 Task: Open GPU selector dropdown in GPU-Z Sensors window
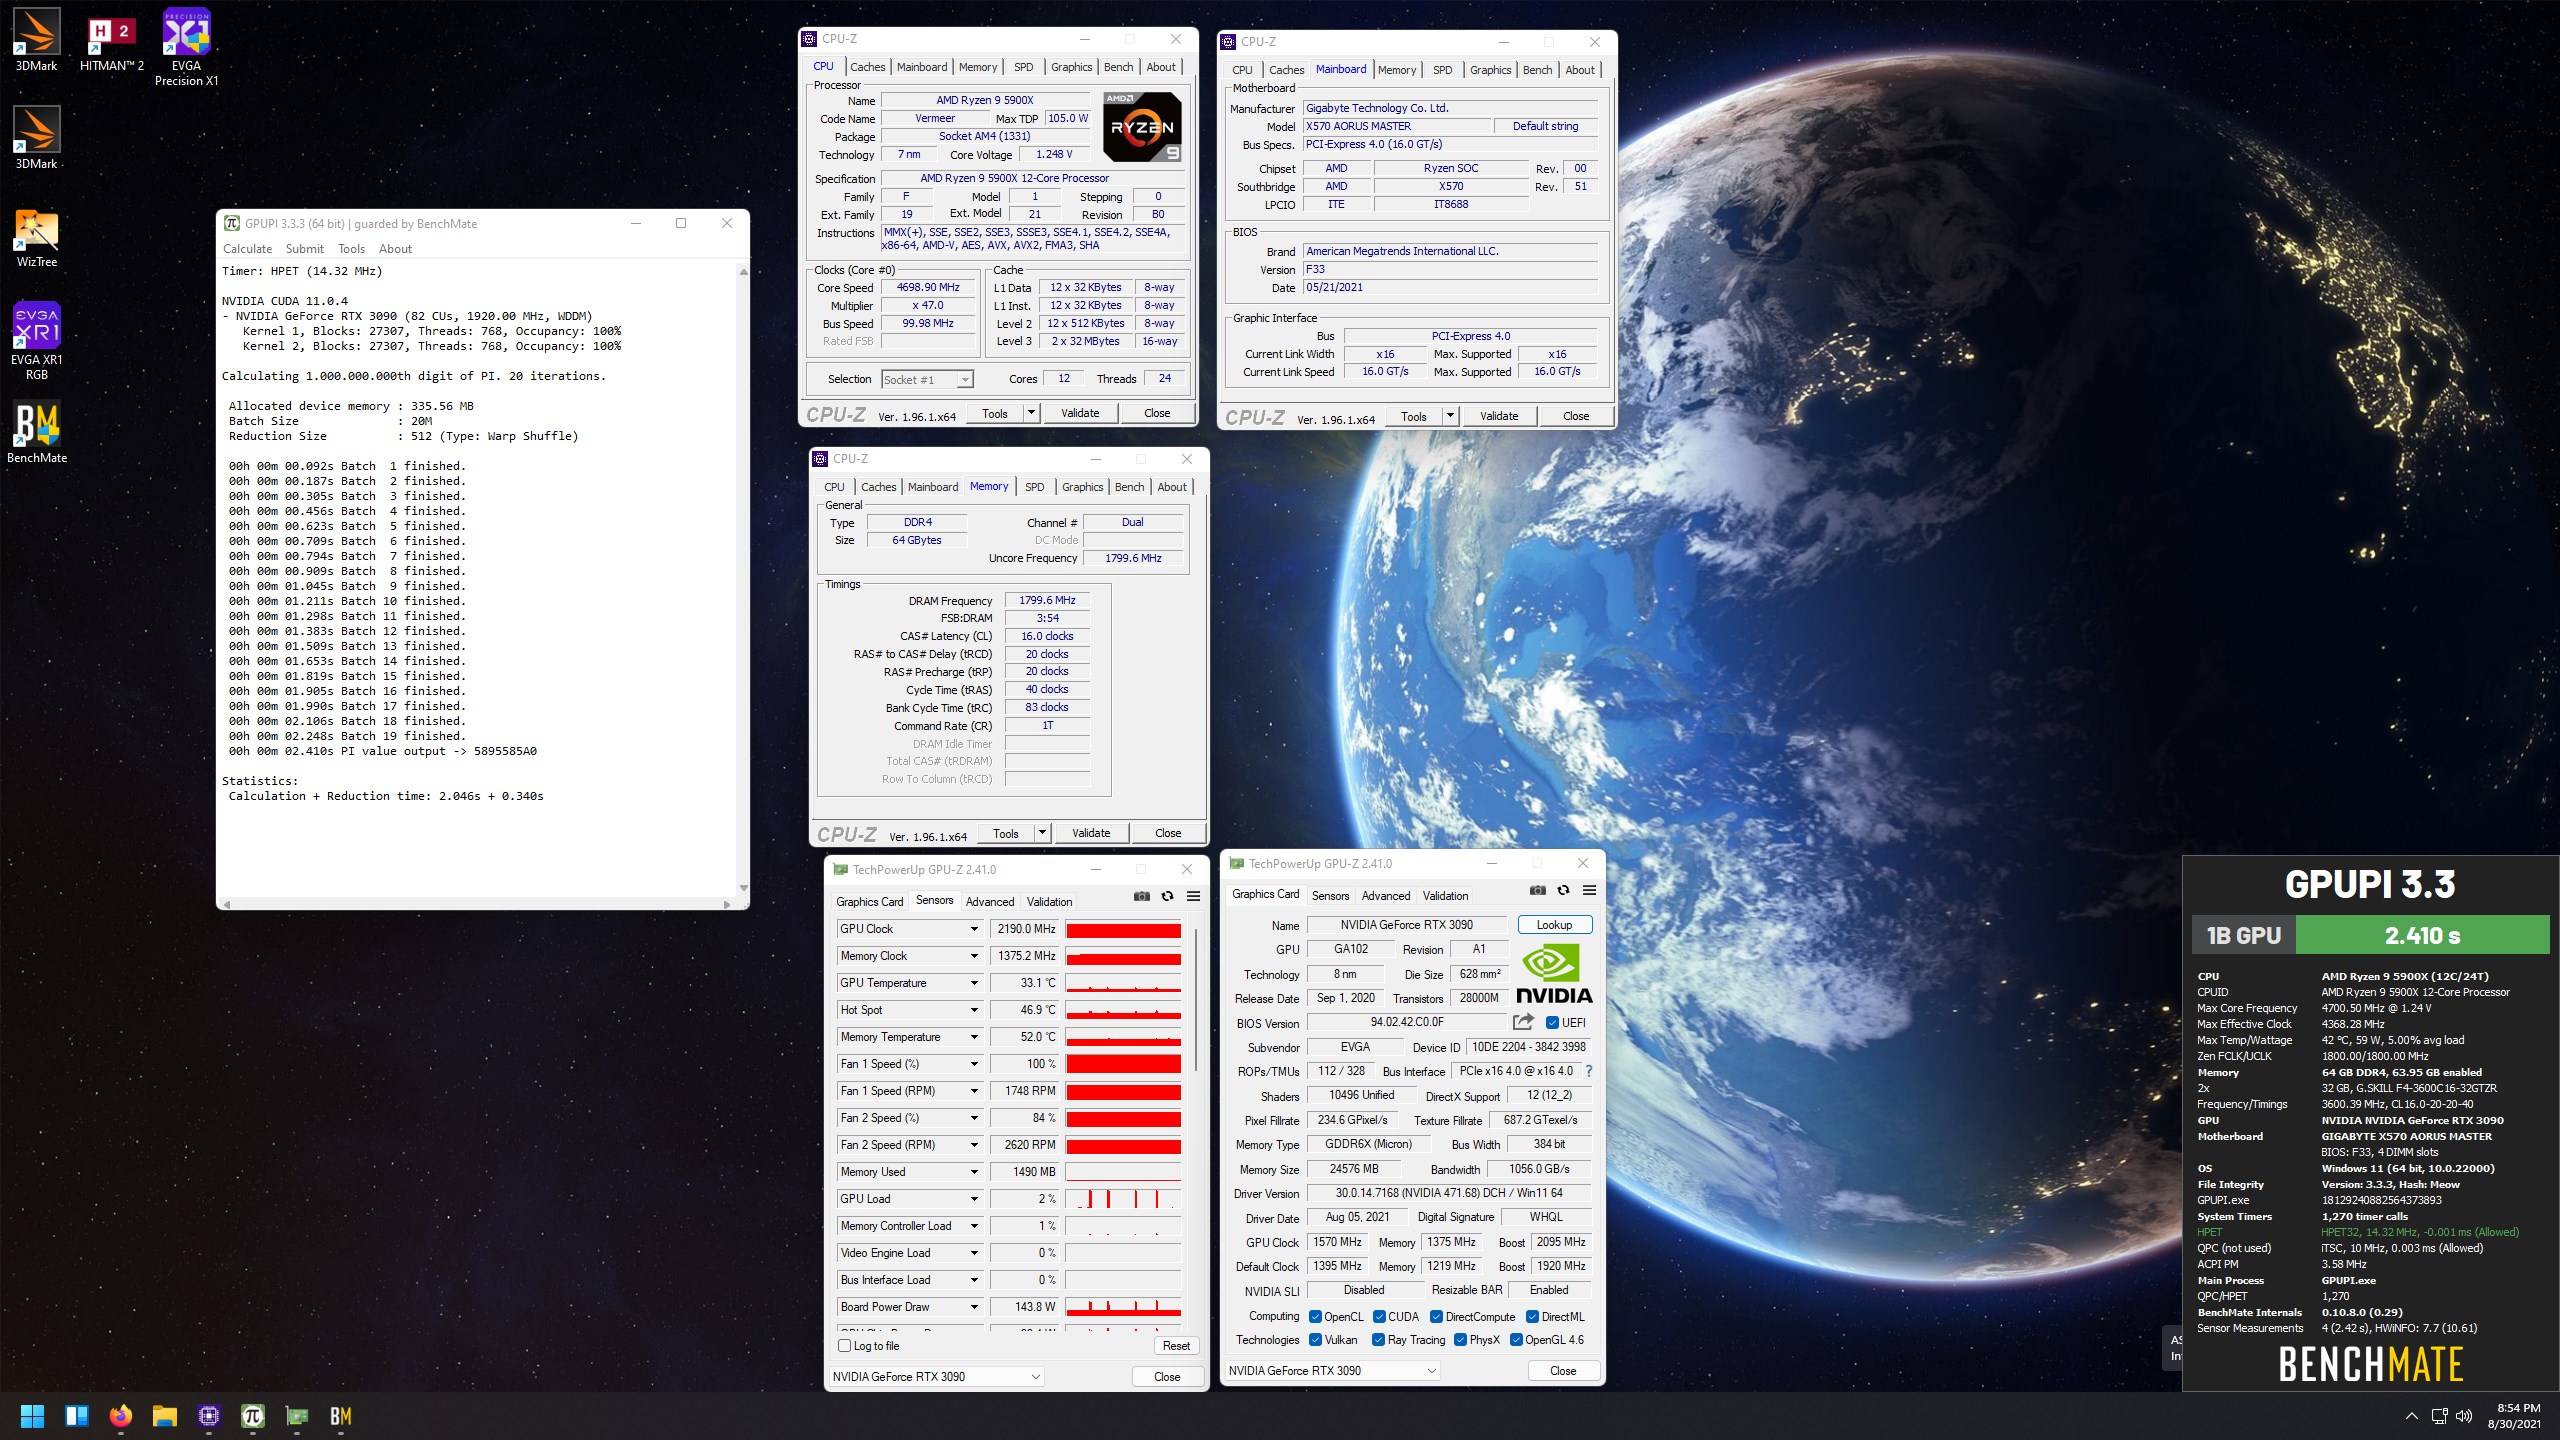pyautogui.click(x=936, y=1377)
